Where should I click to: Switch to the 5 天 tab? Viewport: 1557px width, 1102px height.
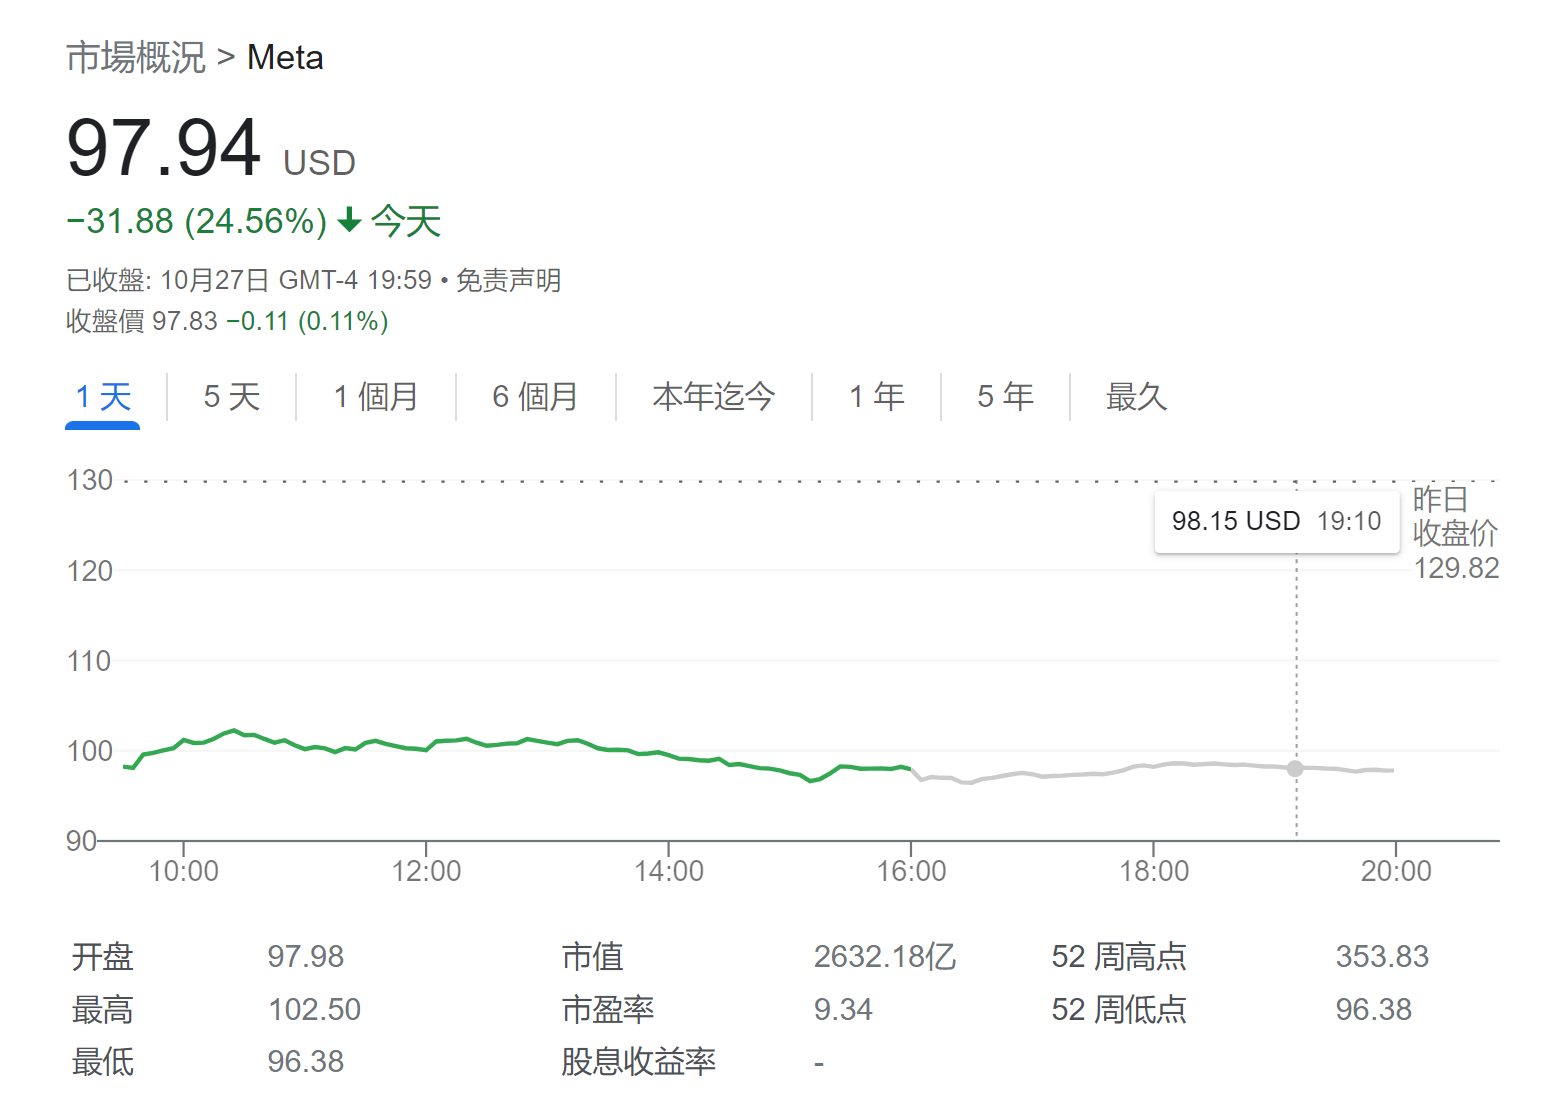pos(232,397)
